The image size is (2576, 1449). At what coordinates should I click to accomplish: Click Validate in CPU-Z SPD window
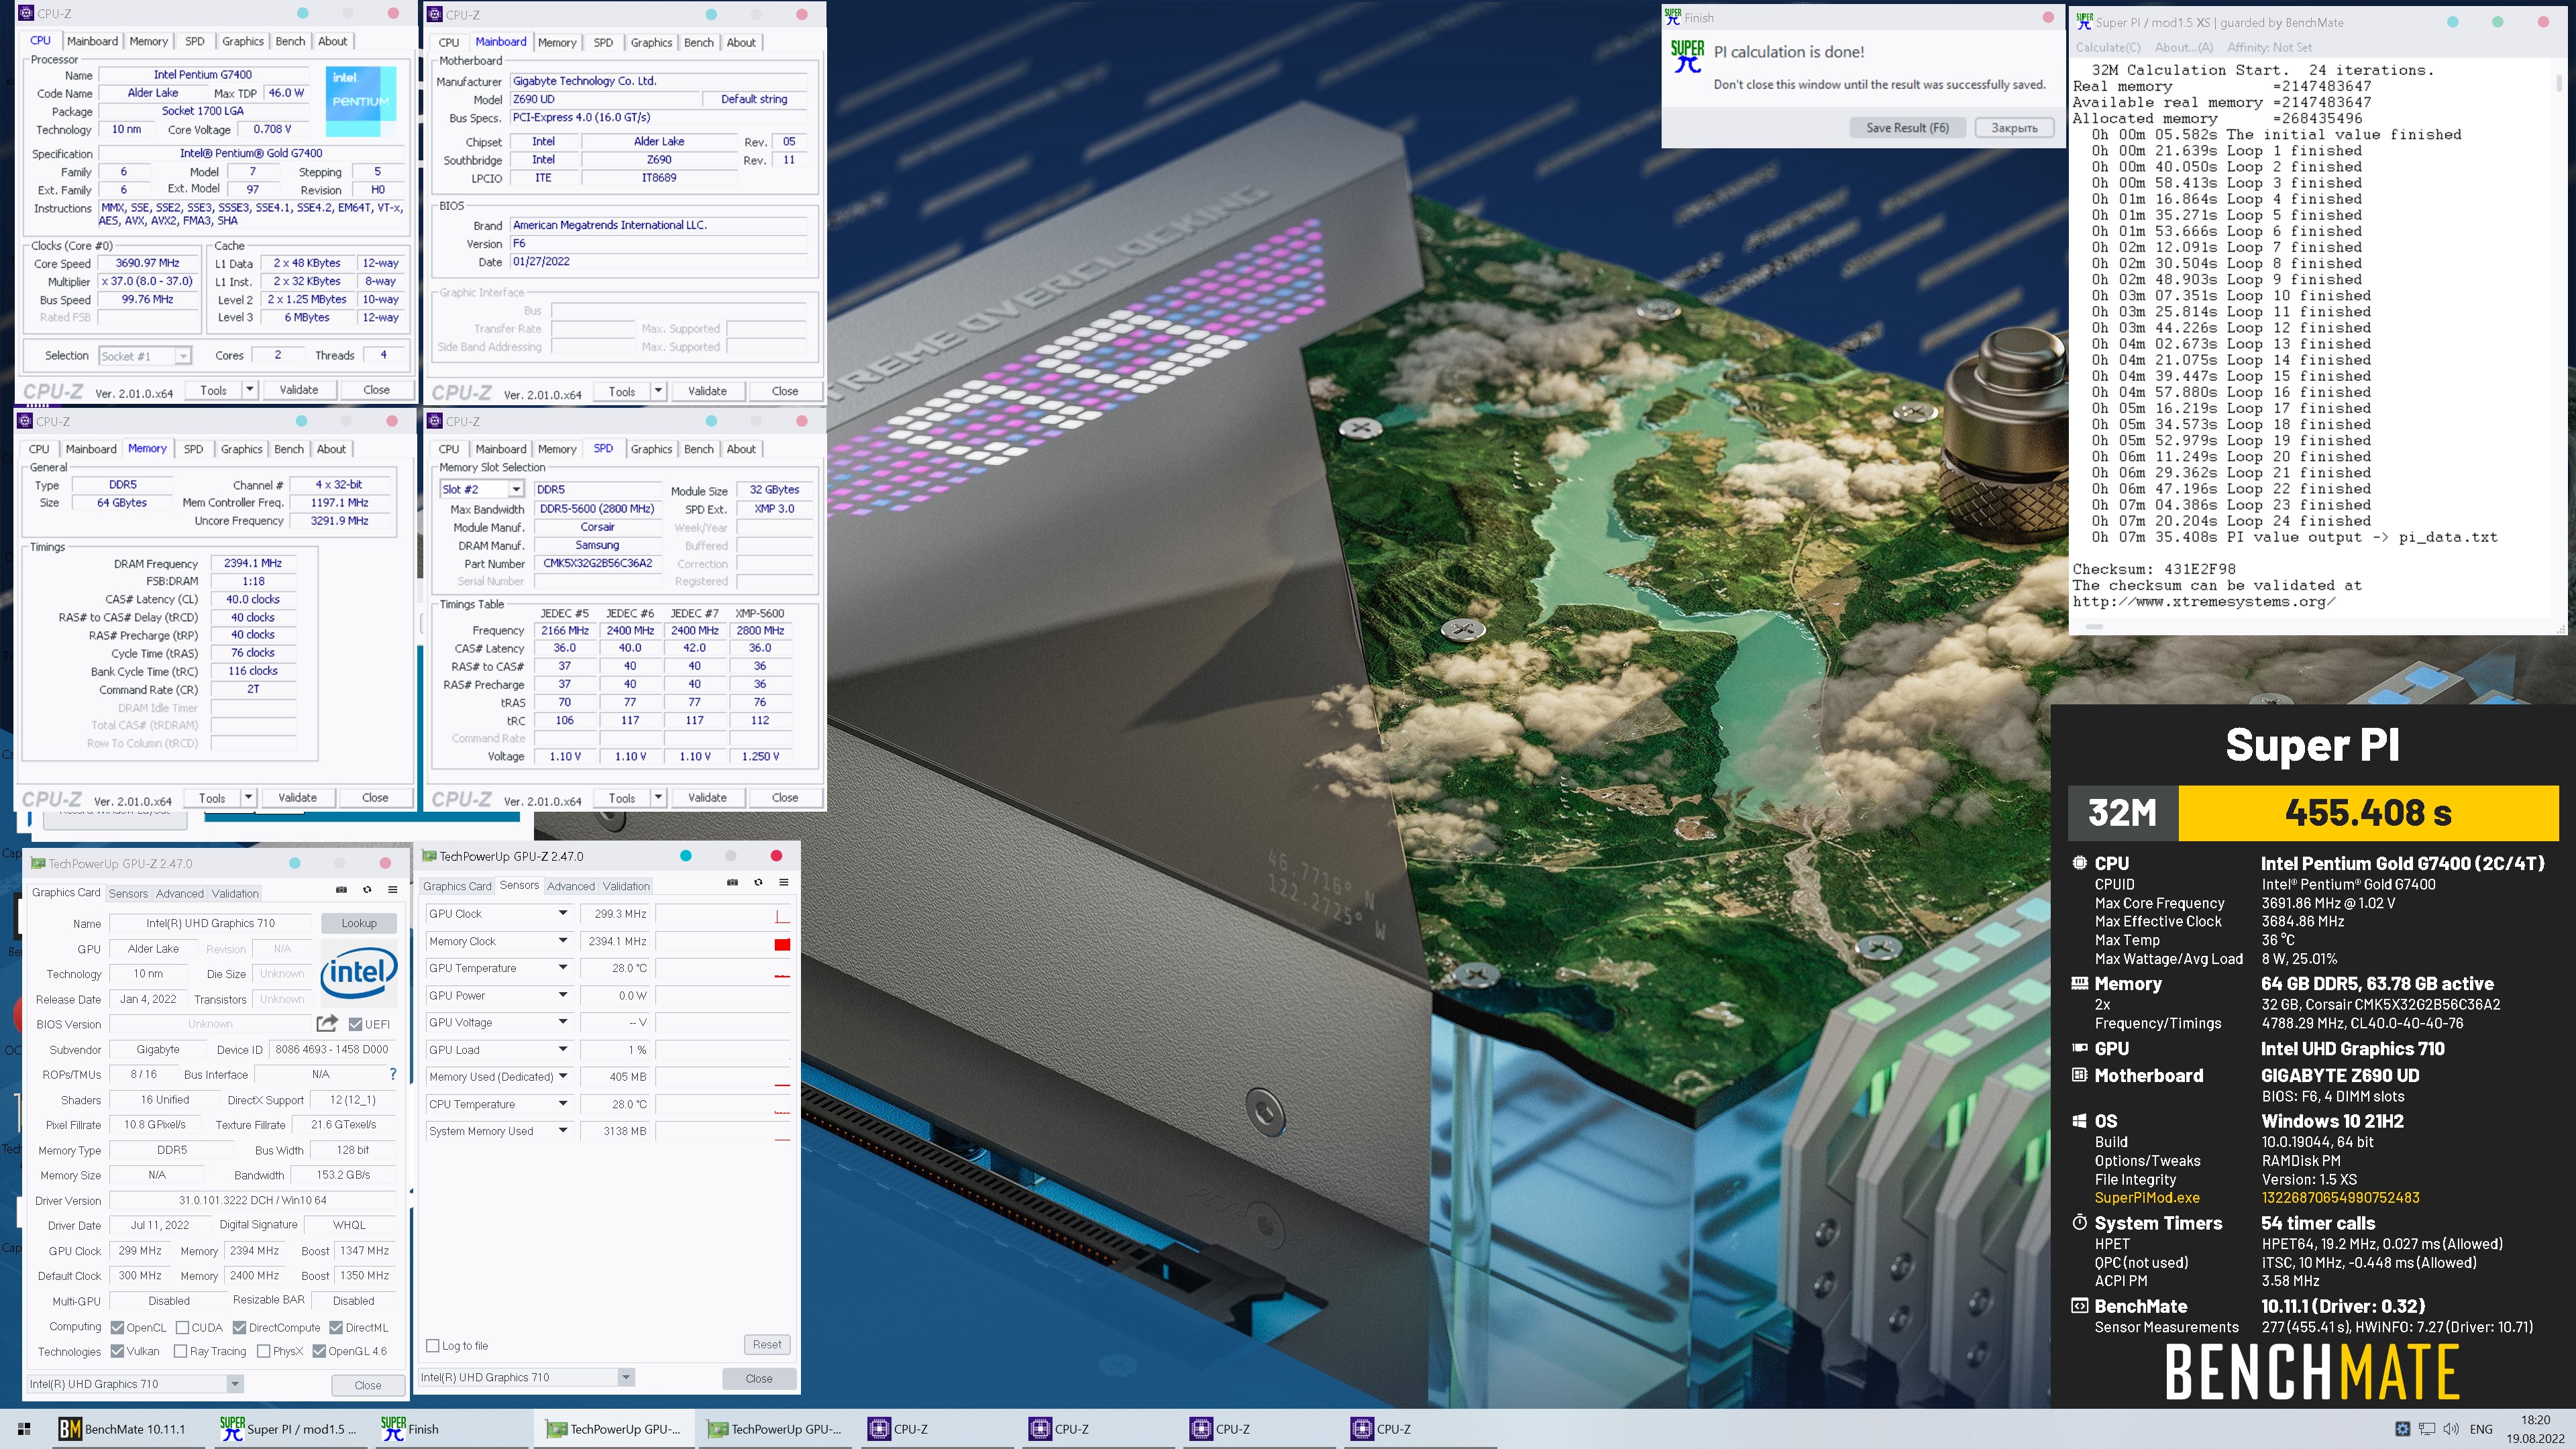pyautogui.click(x=707, y=797)
